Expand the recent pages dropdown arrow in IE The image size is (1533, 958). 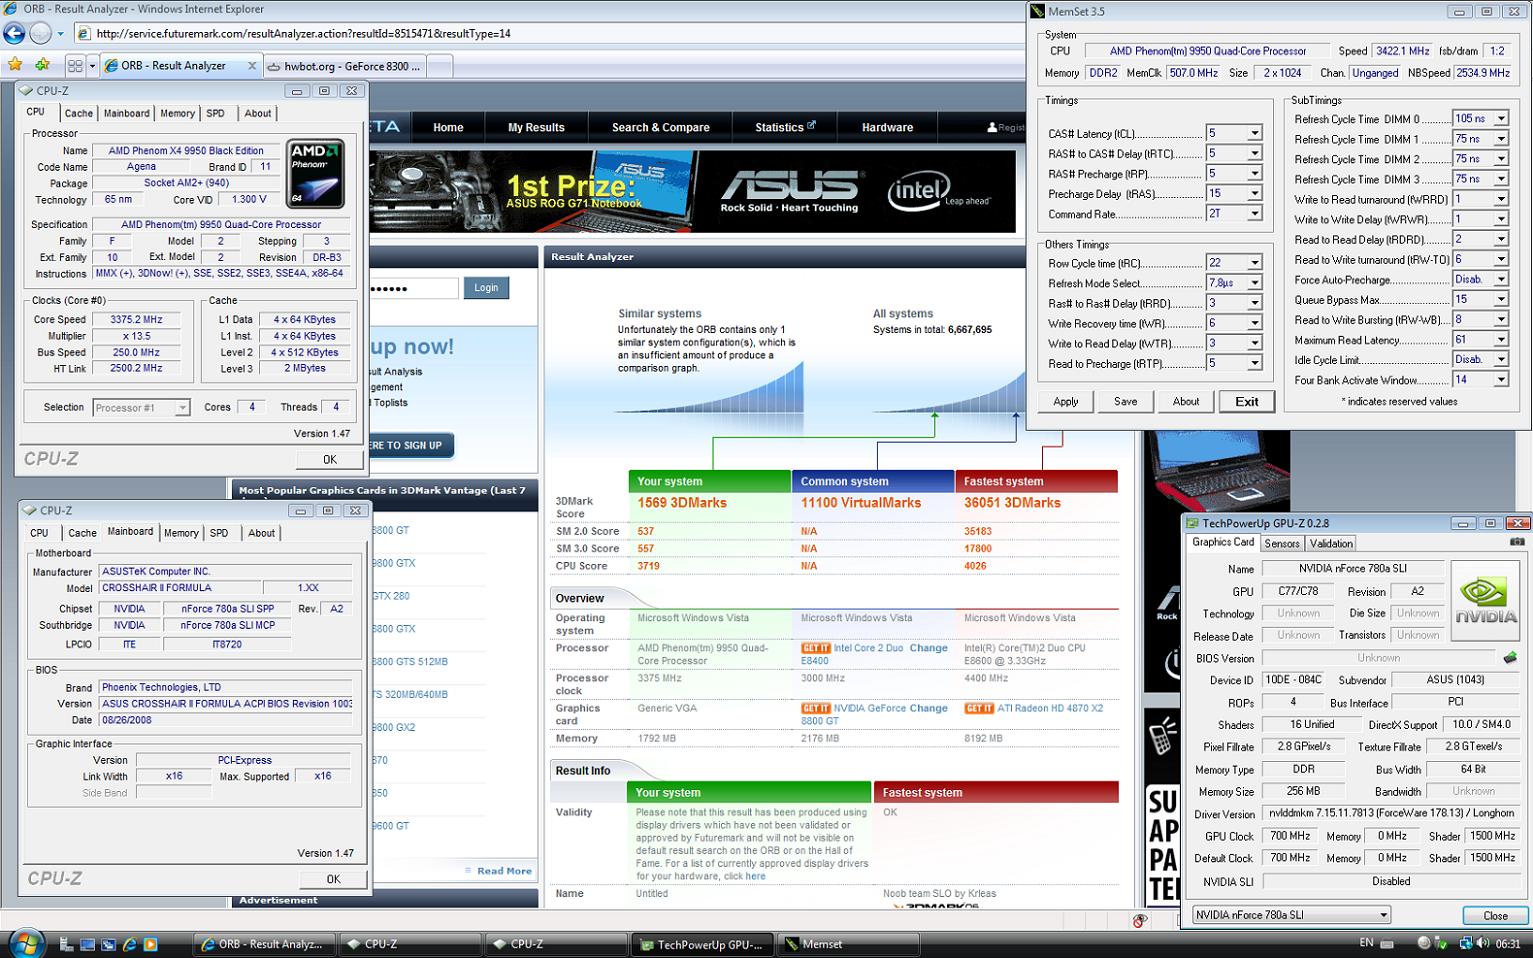(x=61, y=34)
